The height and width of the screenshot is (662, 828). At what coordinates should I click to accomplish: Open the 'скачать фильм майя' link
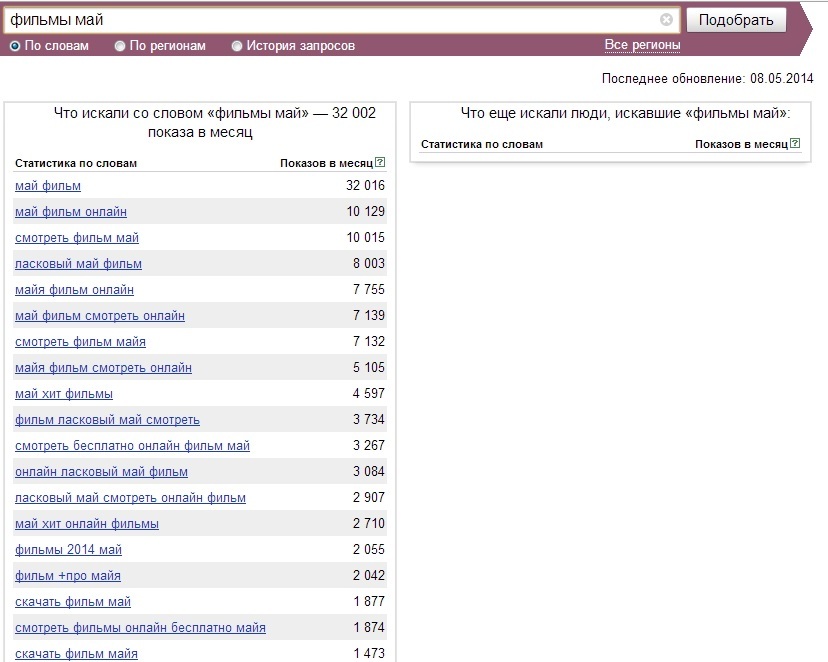pos(77,654)
